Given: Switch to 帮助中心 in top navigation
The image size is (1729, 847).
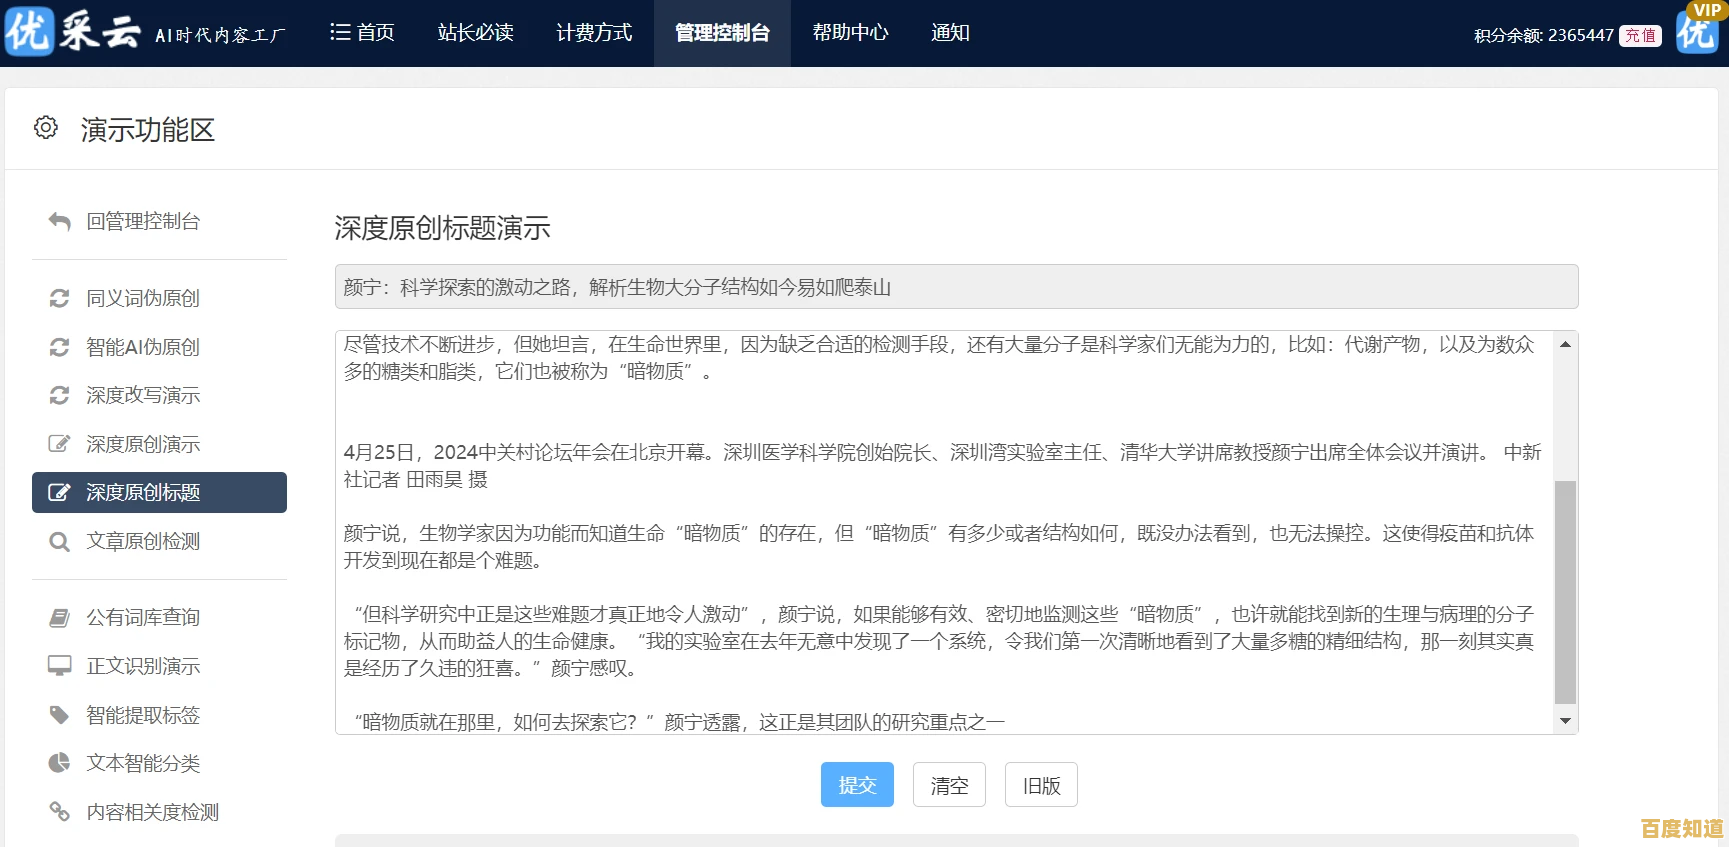Looking at the screenshot, I should (x=850, y=33).
